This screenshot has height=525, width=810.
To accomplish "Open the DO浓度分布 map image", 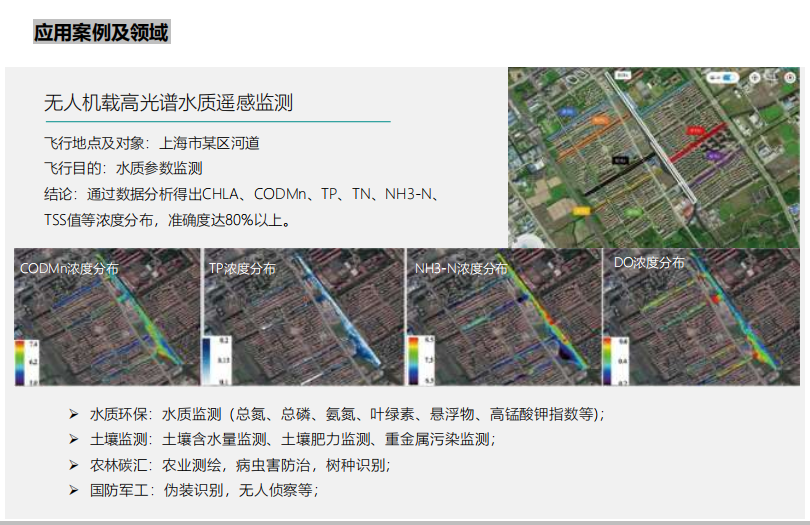I will coord(702,317).
